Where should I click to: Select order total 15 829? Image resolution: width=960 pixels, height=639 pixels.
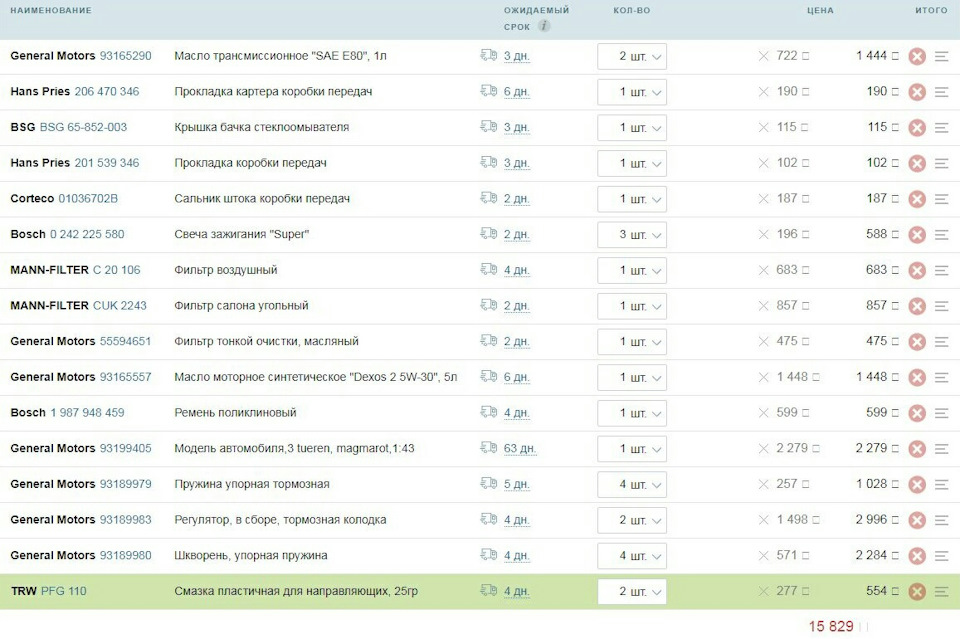831,626
